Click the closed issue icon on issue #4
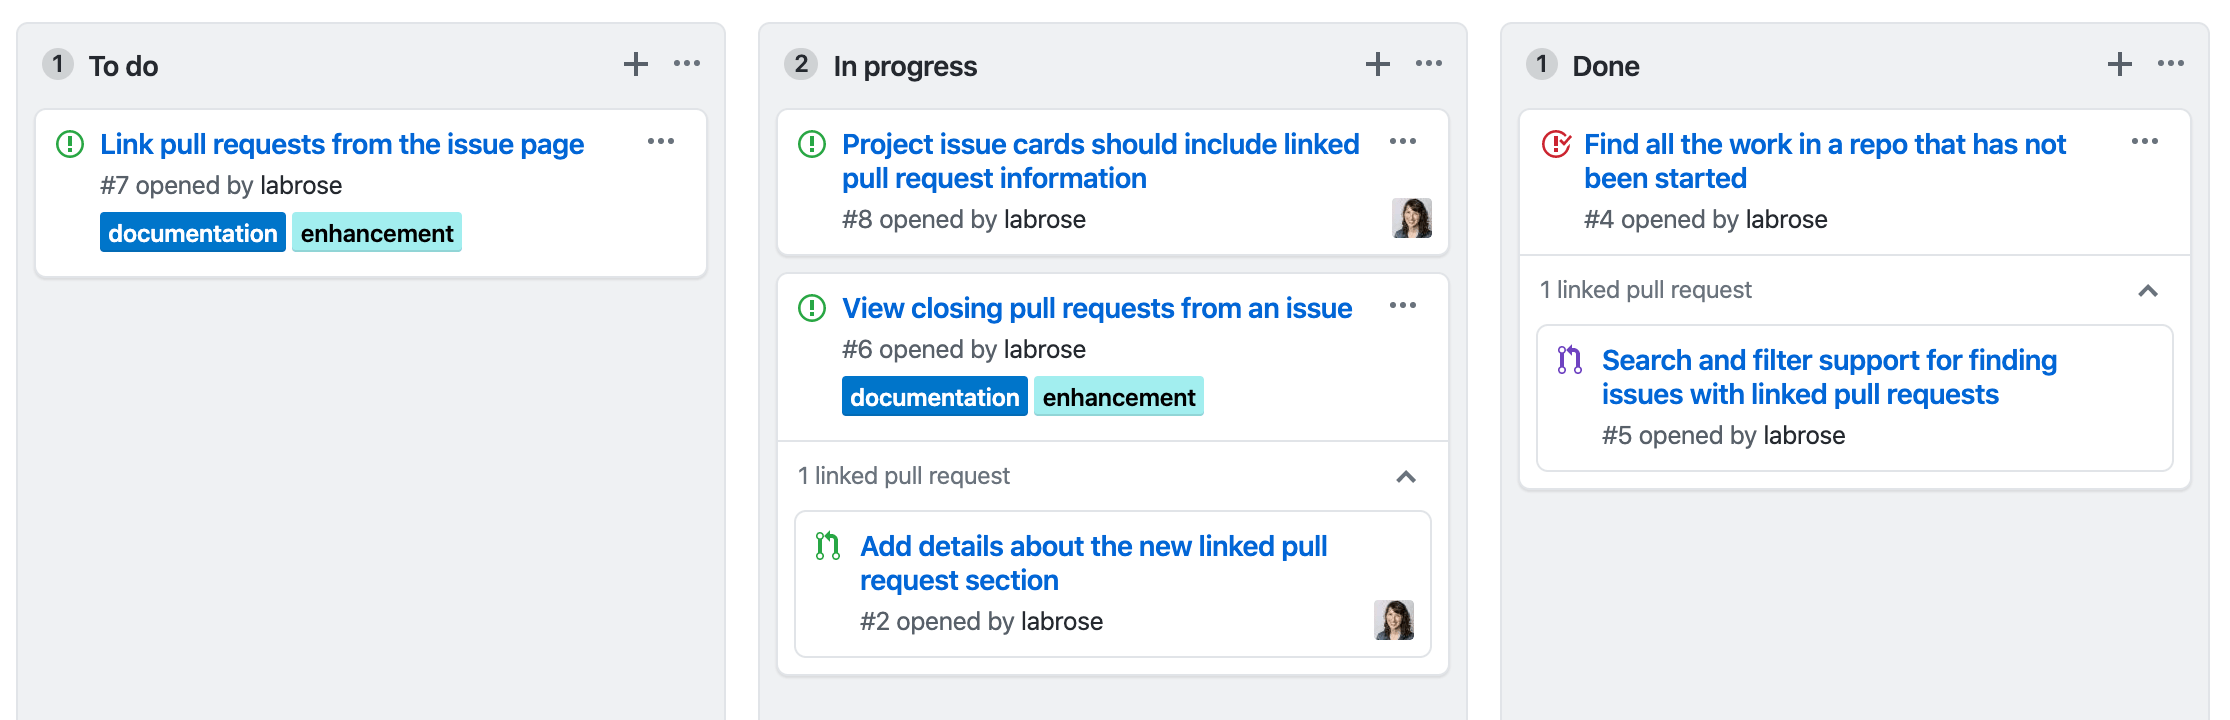Viewport: 2230px width, 720px height. 1556,145
